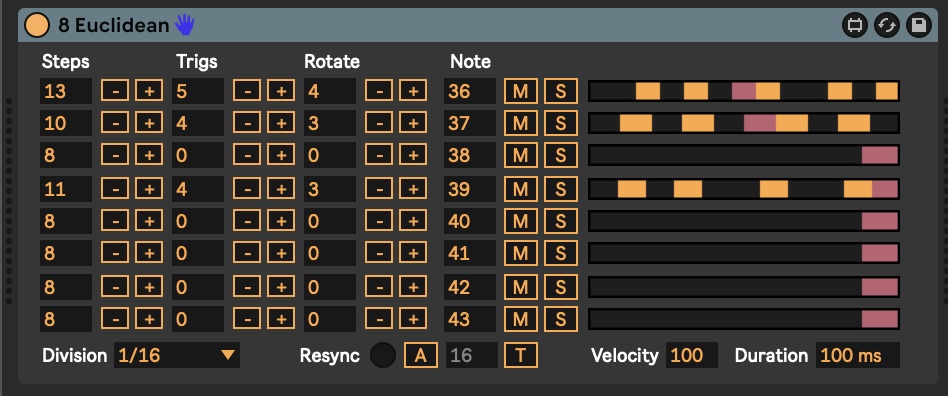Image resolution: width=948 pixels, height=396 pixels.
Task: Decrease Trigs for the note 36 row
Action: [247, 91]
